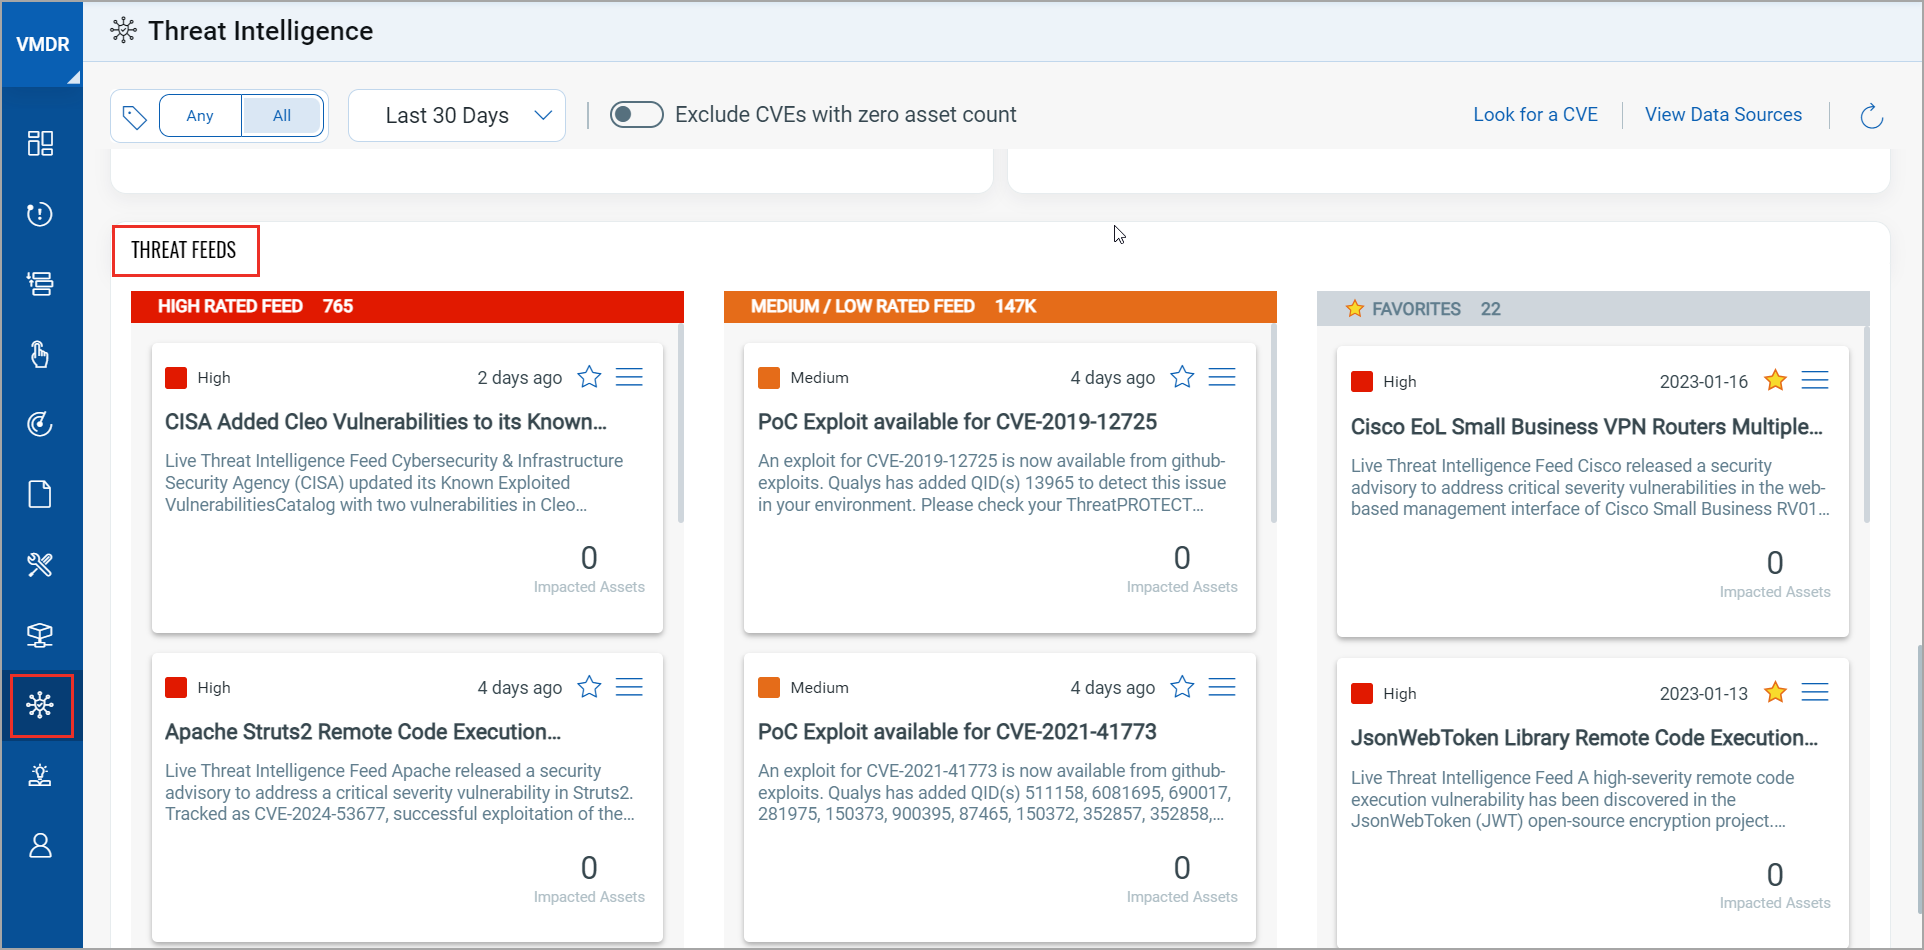Unfavorite the Cisco EoL Small Business feed

point(1775,380)
